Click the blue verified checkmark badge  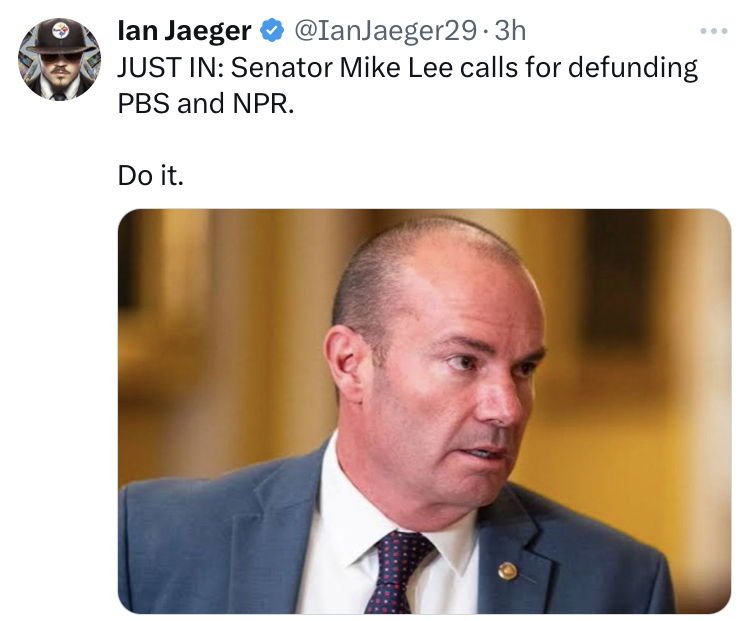pos(272,30)
